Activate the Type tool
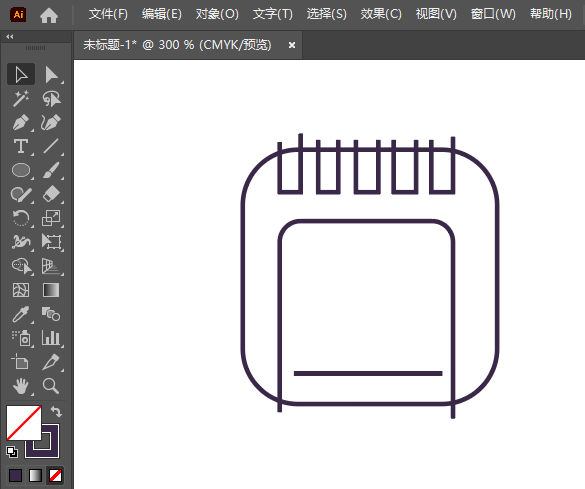 [x=21, y=146]
